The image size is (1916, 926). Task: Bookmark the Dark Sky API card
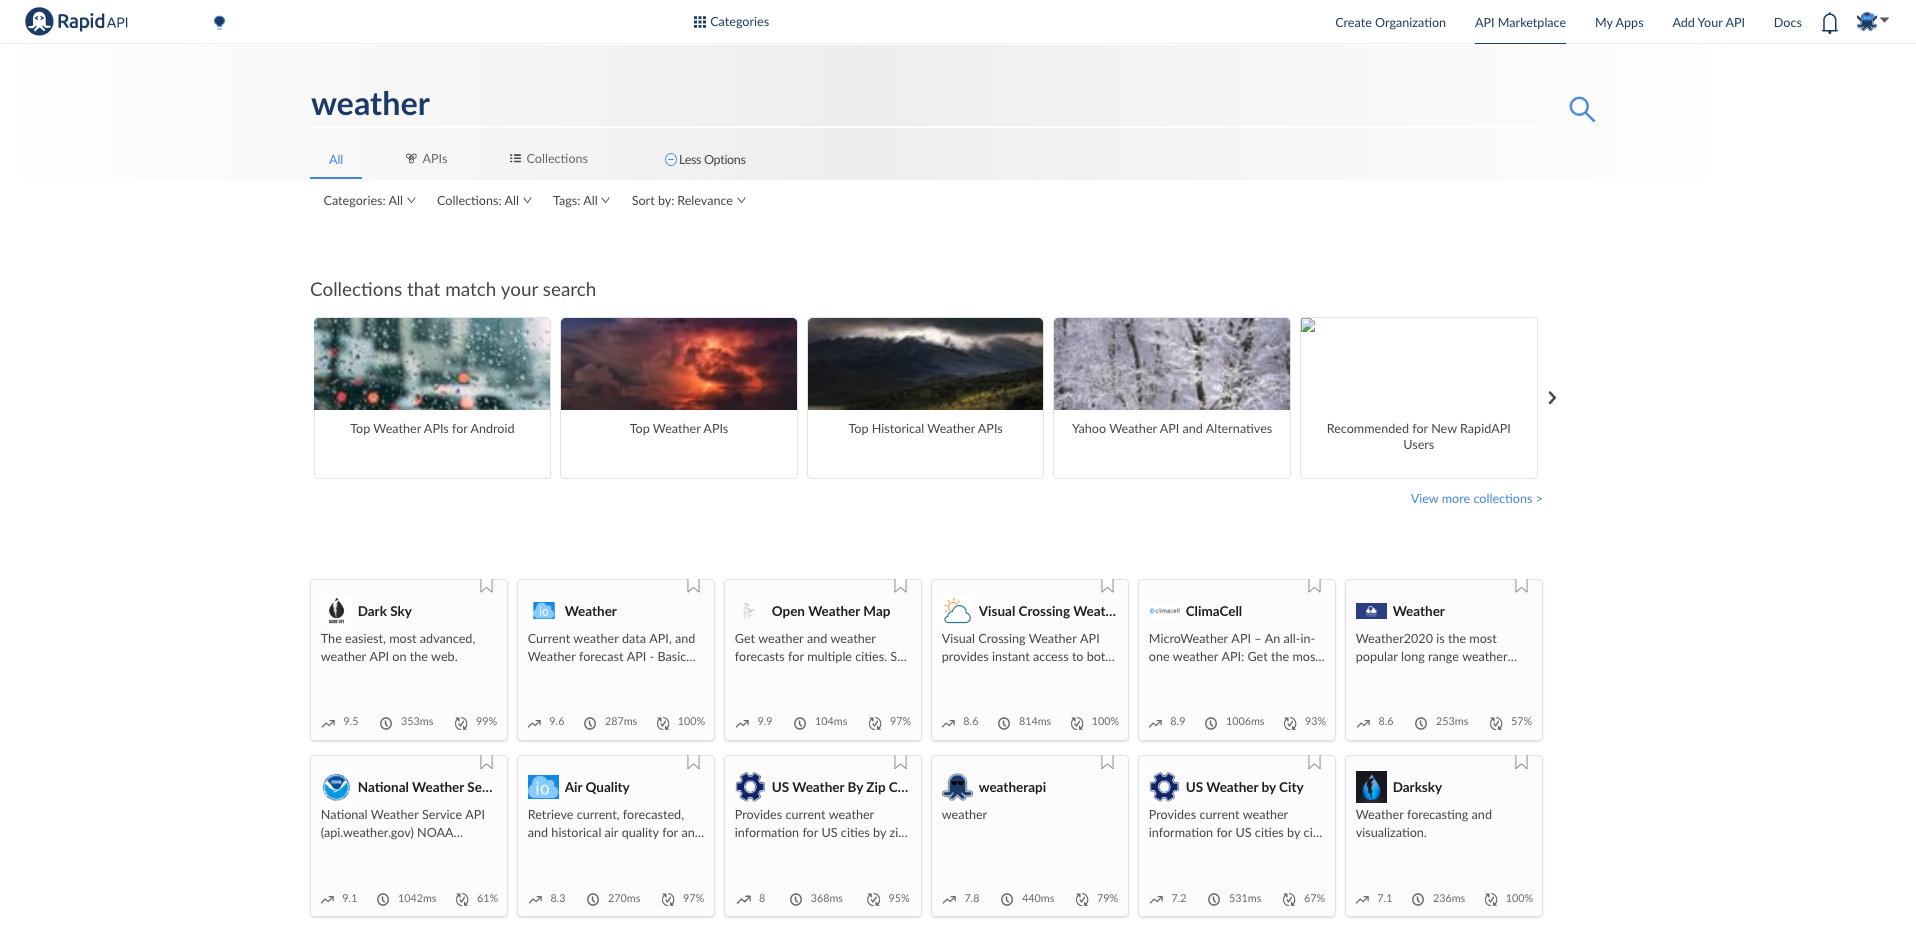(486, 586)
